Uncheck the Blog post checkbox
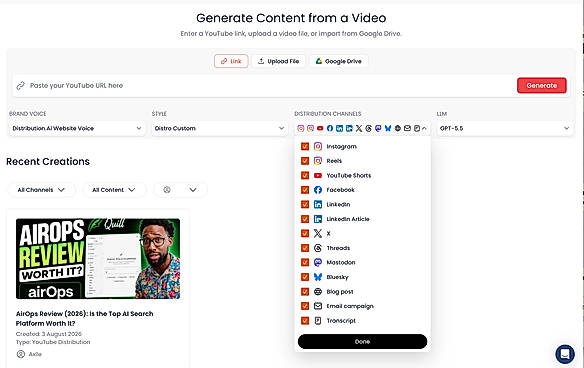 click(305, 292)
